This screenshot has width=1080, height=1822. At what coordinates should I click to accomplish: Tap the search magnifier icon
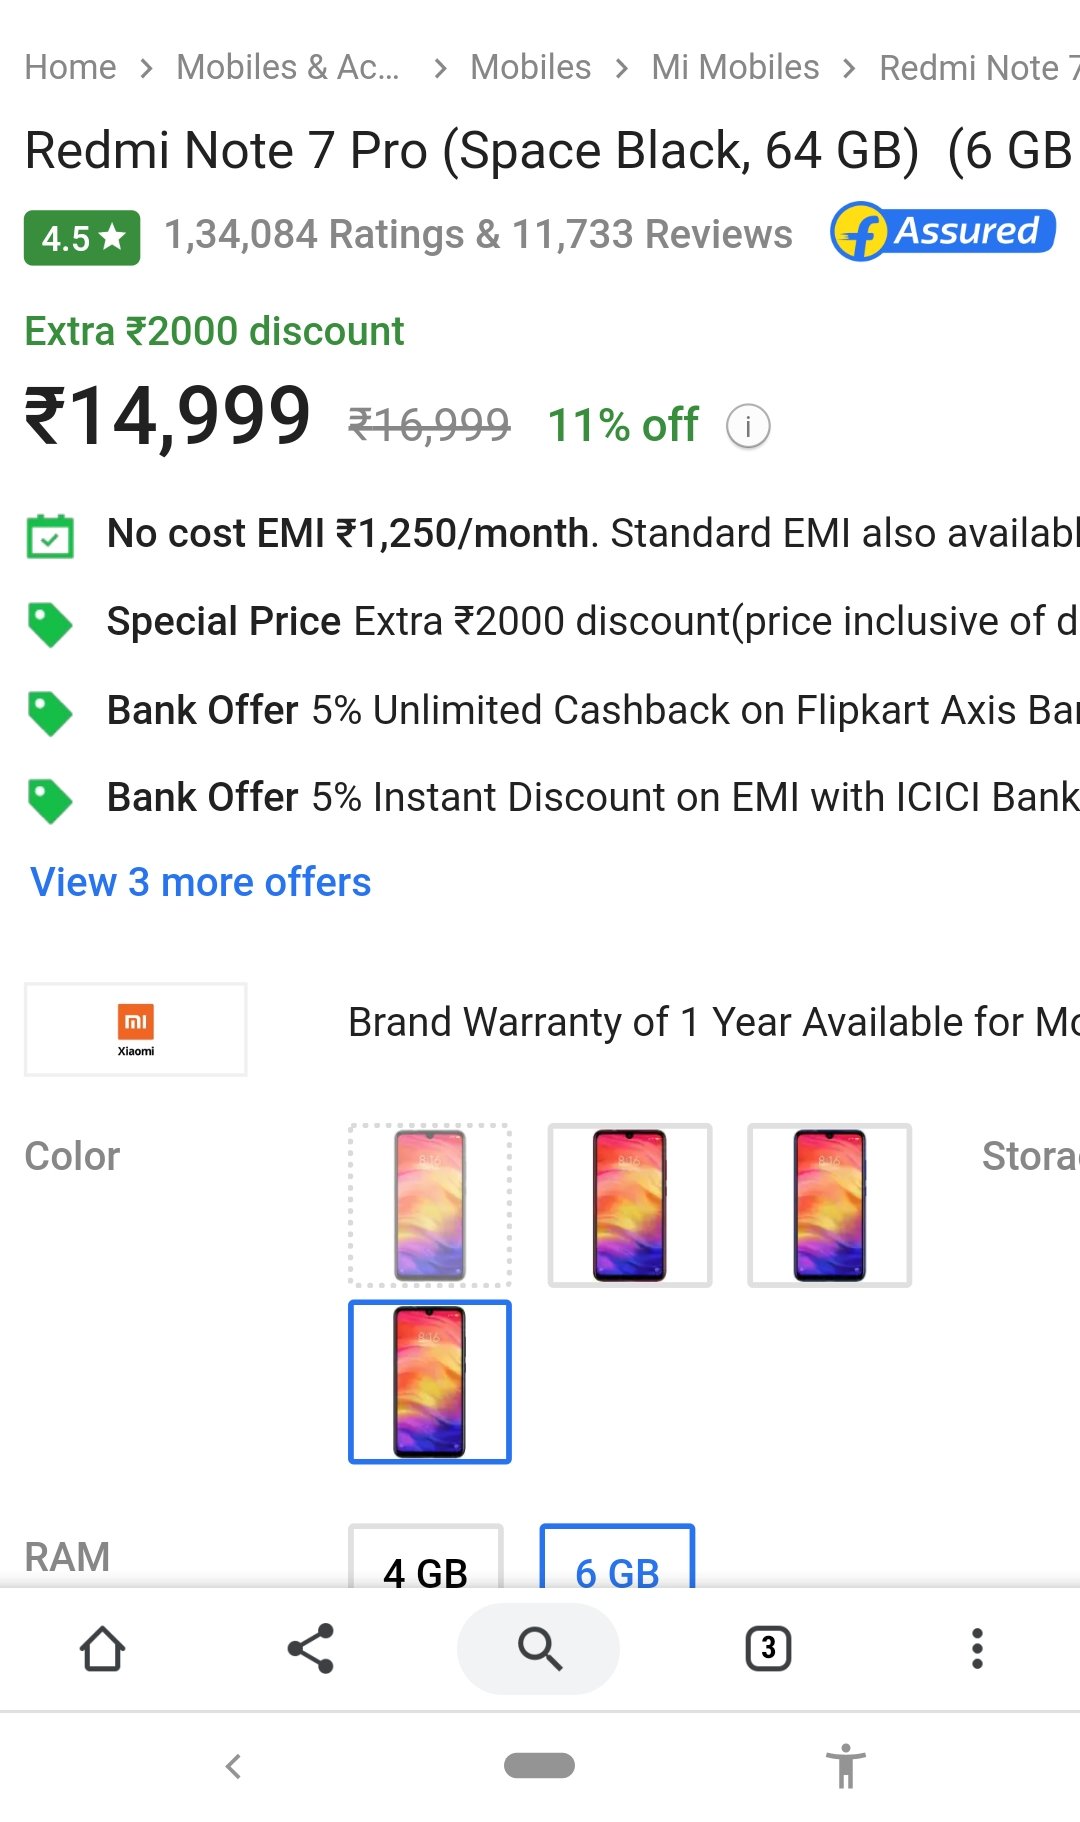(539, 1648)
